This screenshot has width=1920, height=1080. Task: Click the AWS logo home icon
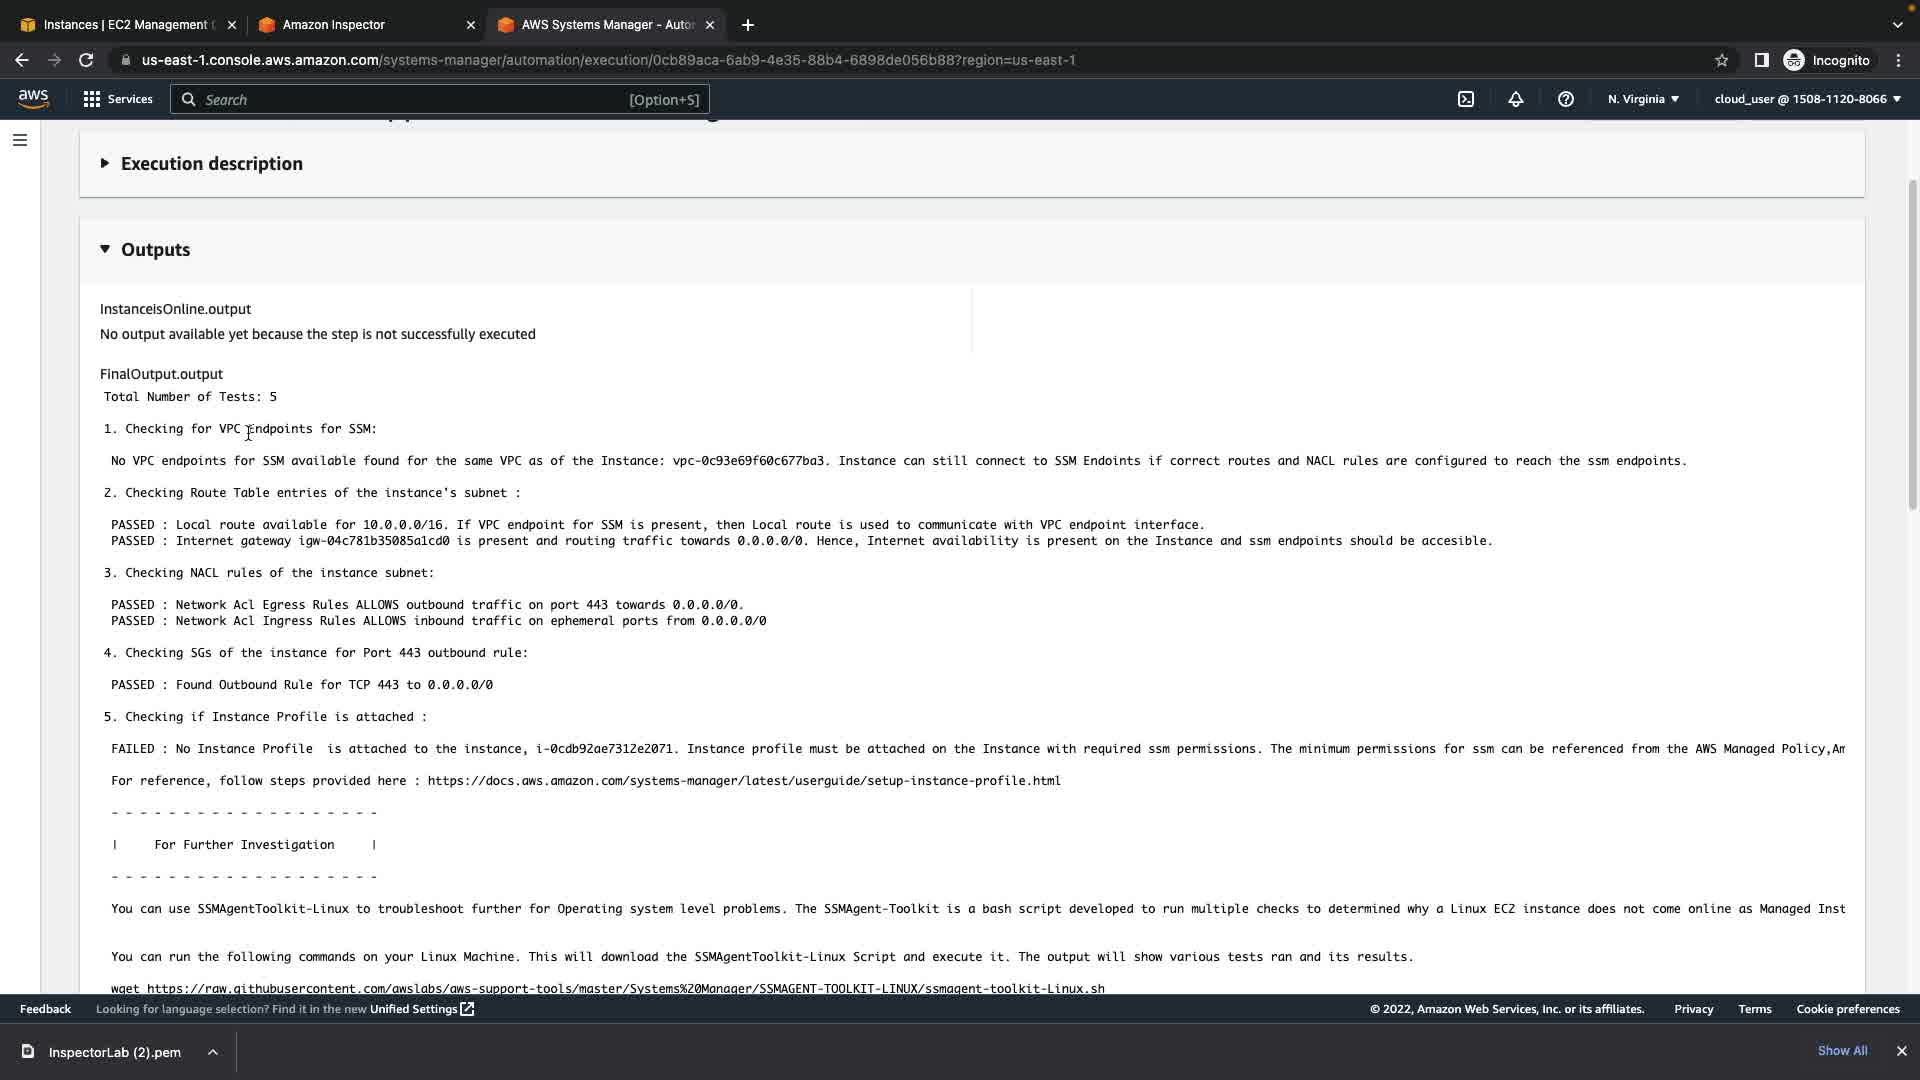click(33, 98)
